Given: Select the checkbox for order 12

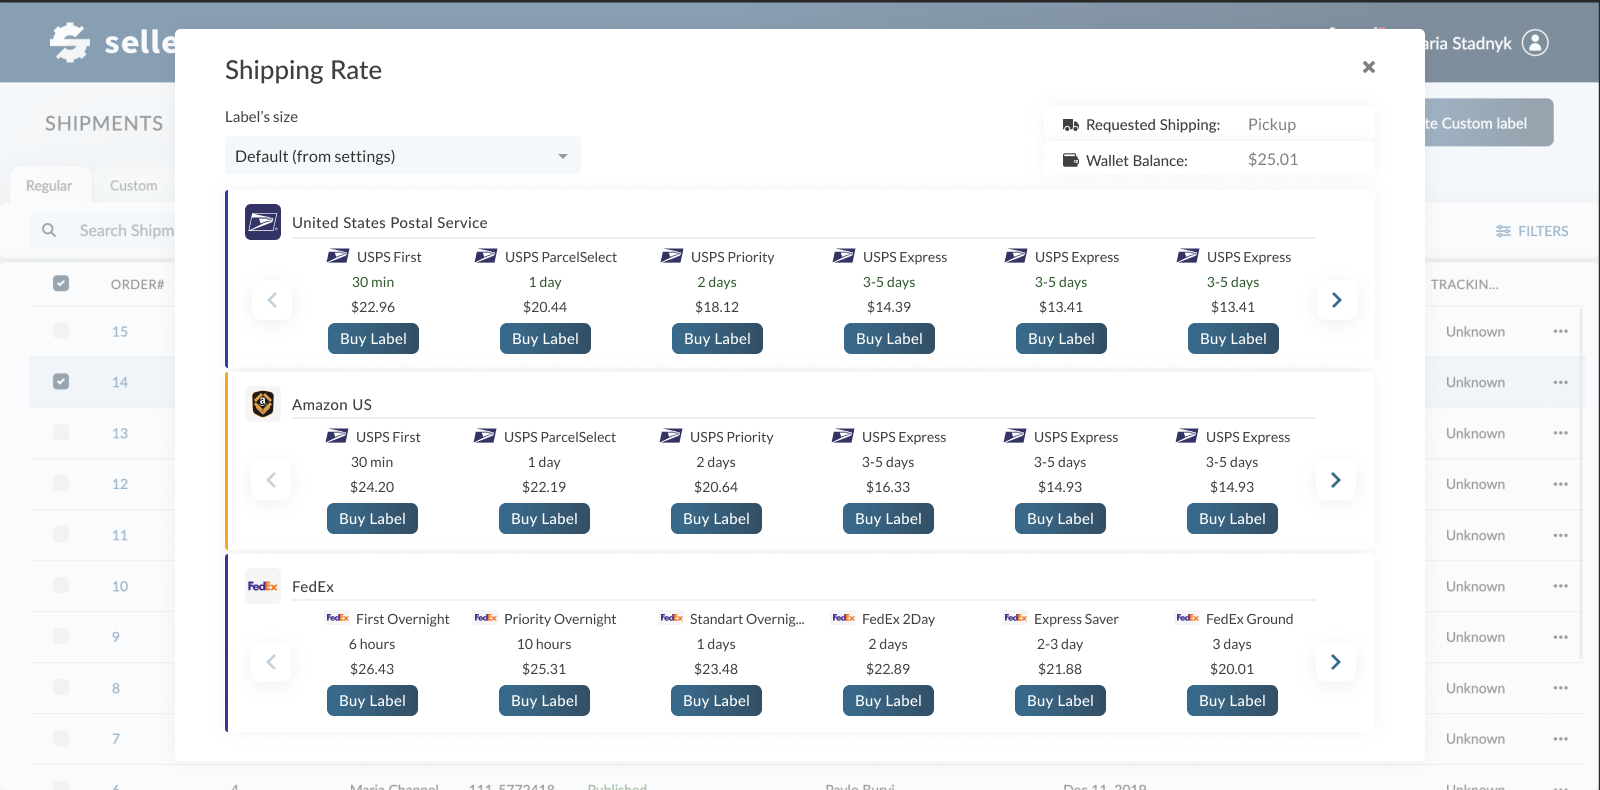Looking at the screenshot, I should click(x=61, y=483).
